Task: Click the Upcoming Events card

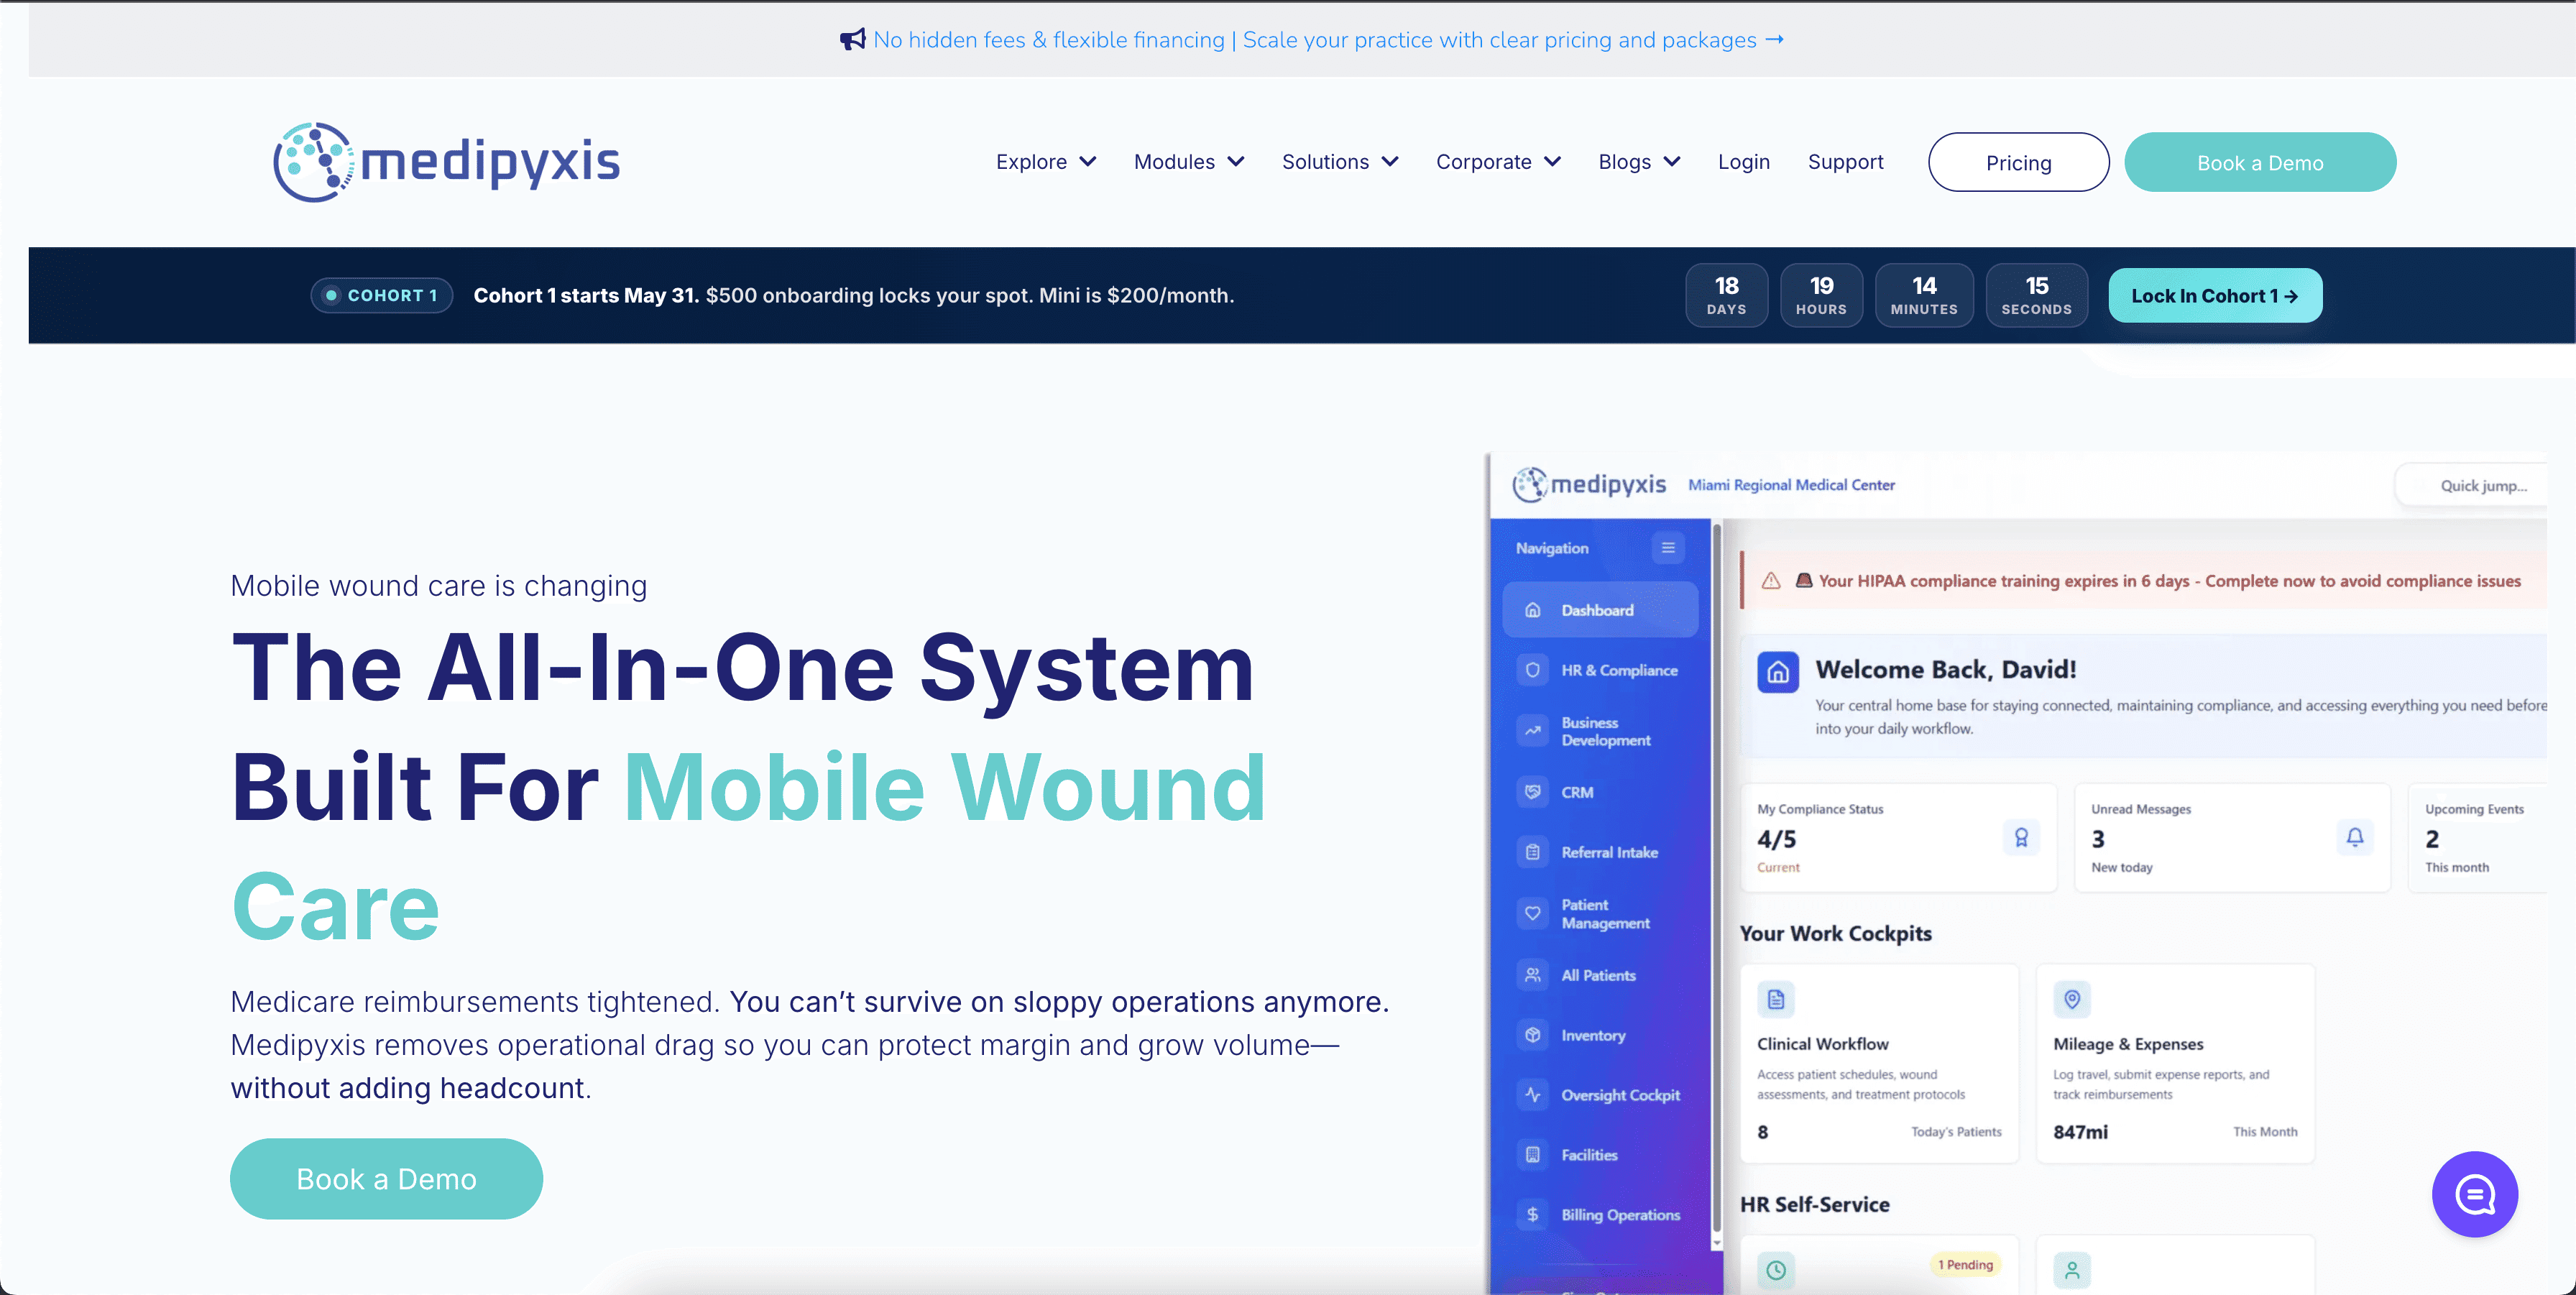Action: tap(2478, 838)
